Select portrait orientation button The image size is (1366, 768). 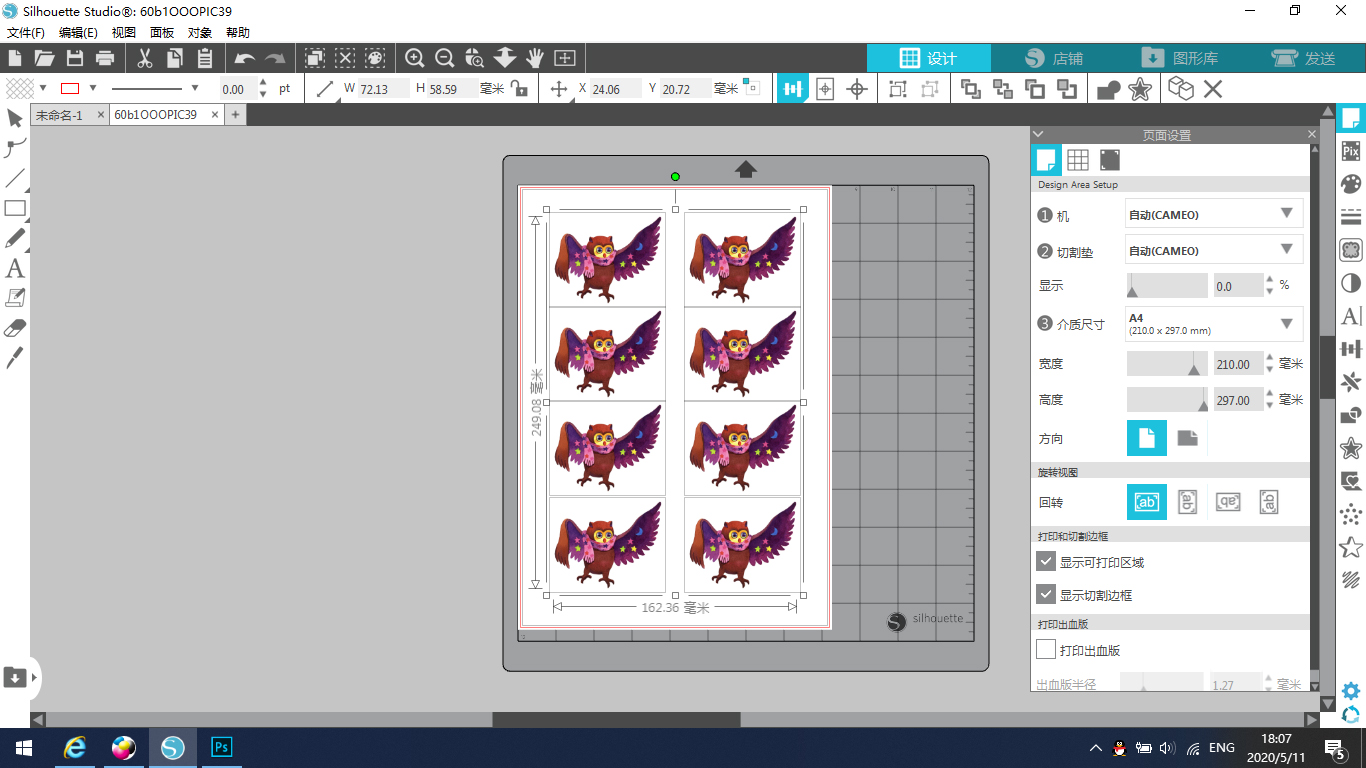pyautogui.click(x=1147, y=438)
